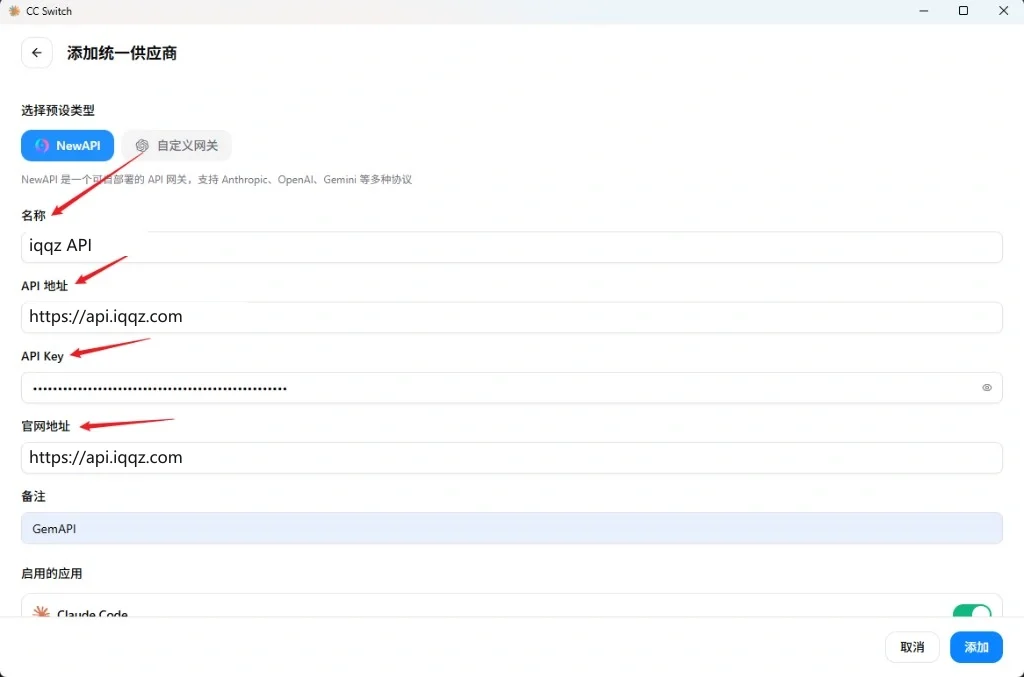Image resolution: width=1024 pixels, height=677 pixels.
Task: Click the 名称 field containing iqqz API
Action: [x=511, y=247]
